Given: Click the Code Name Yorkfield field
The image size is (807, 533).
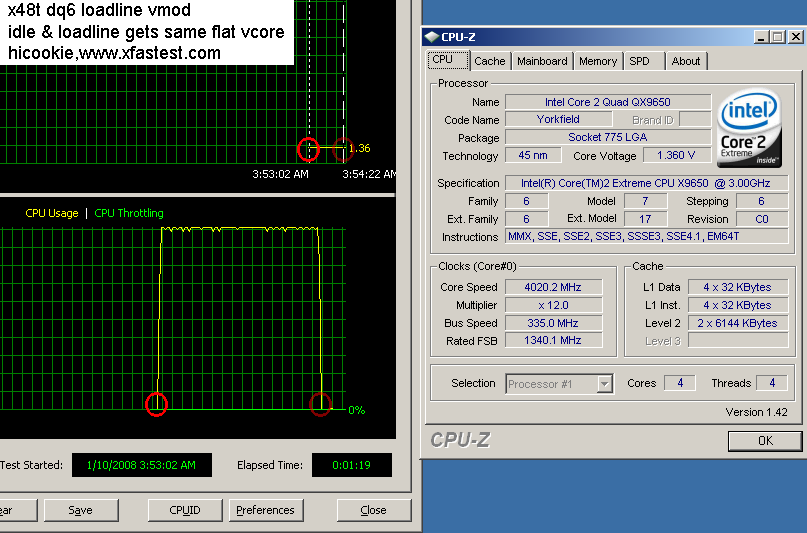Looking at the screenshot, I should click(558, 119).
